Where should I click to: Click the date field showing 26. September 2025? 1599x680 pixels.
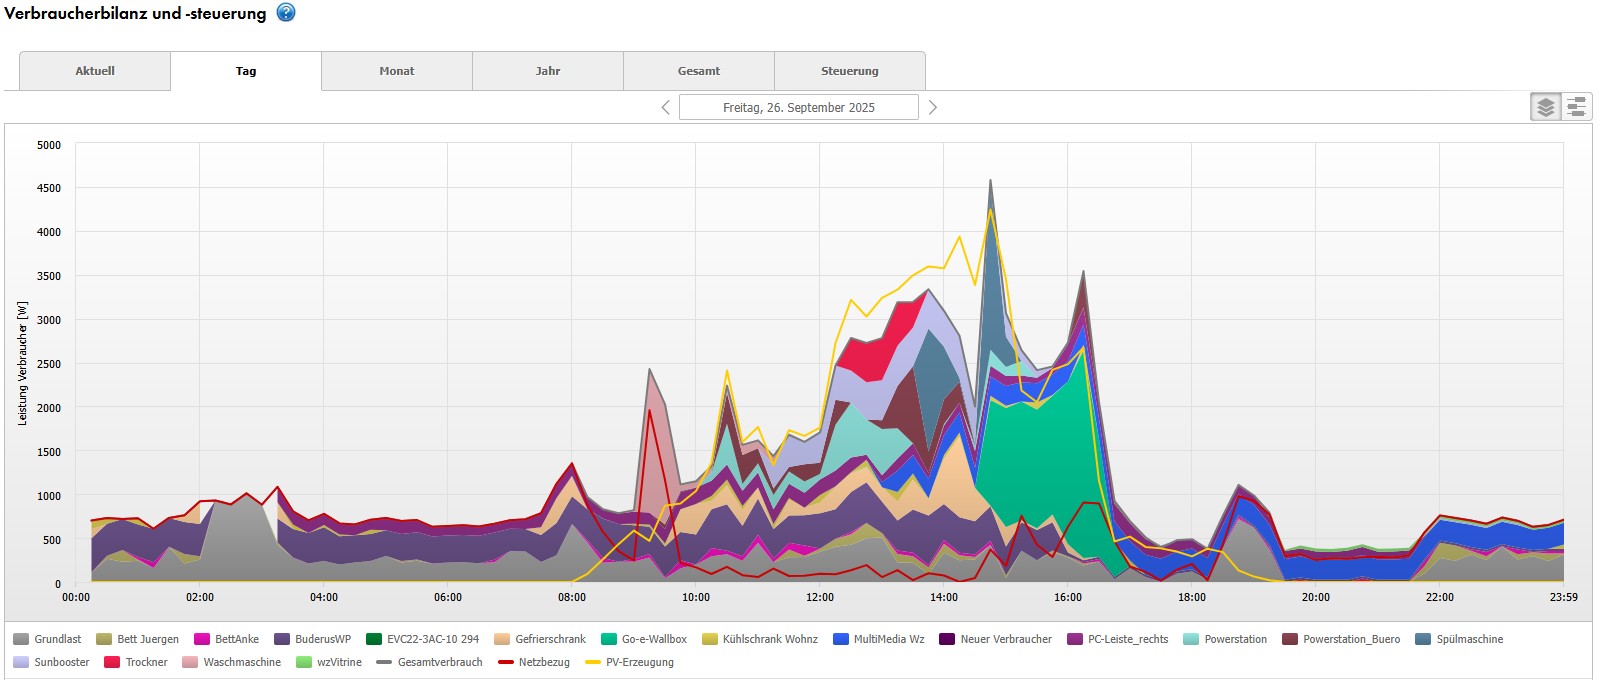coord(798,107)
